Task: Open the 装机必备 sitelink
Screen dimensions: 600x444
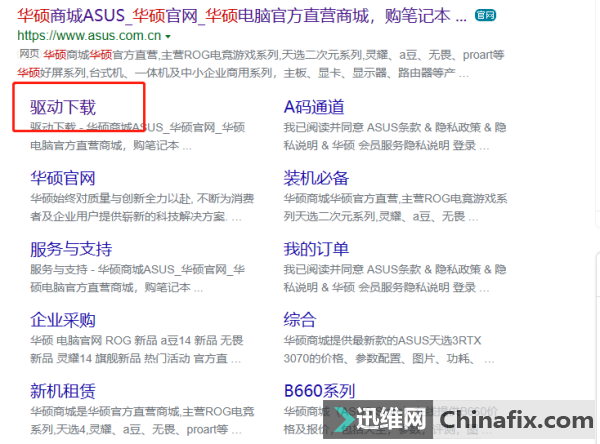Action: (x=316, y=178)
